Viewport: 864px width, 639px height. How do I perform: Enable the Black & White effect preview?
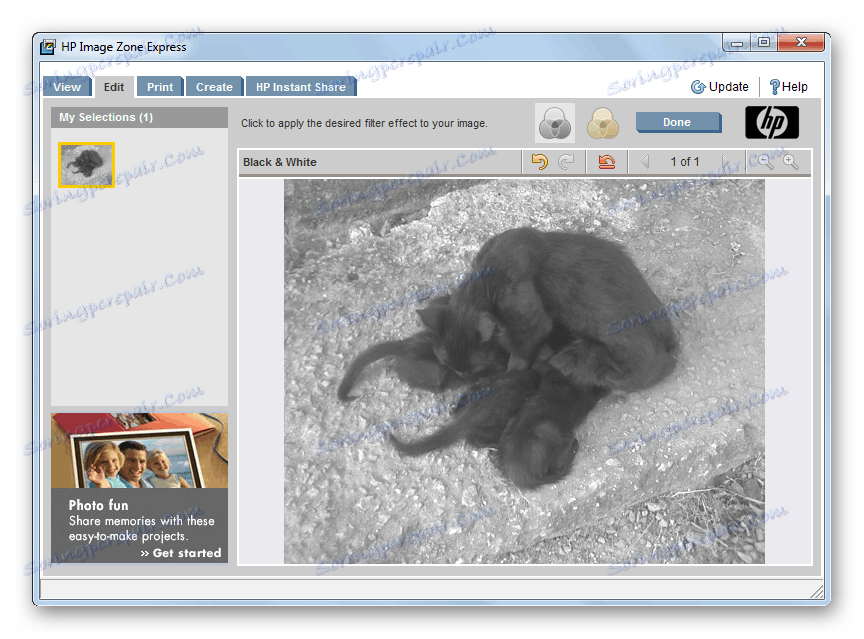click(554, 122)
